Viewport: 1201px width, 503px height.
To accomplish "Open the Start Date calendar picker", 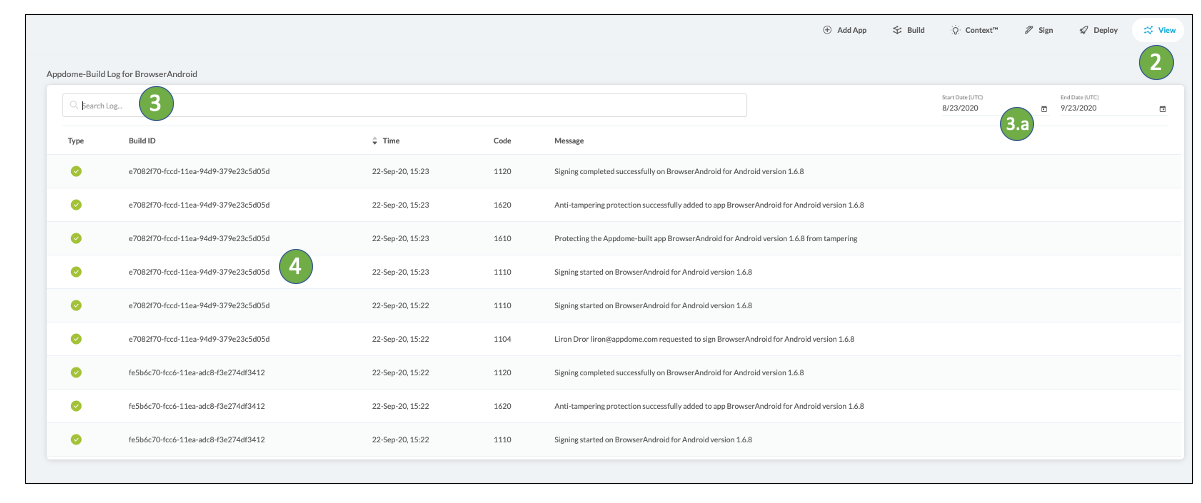I will click(x=1044, y=108).
